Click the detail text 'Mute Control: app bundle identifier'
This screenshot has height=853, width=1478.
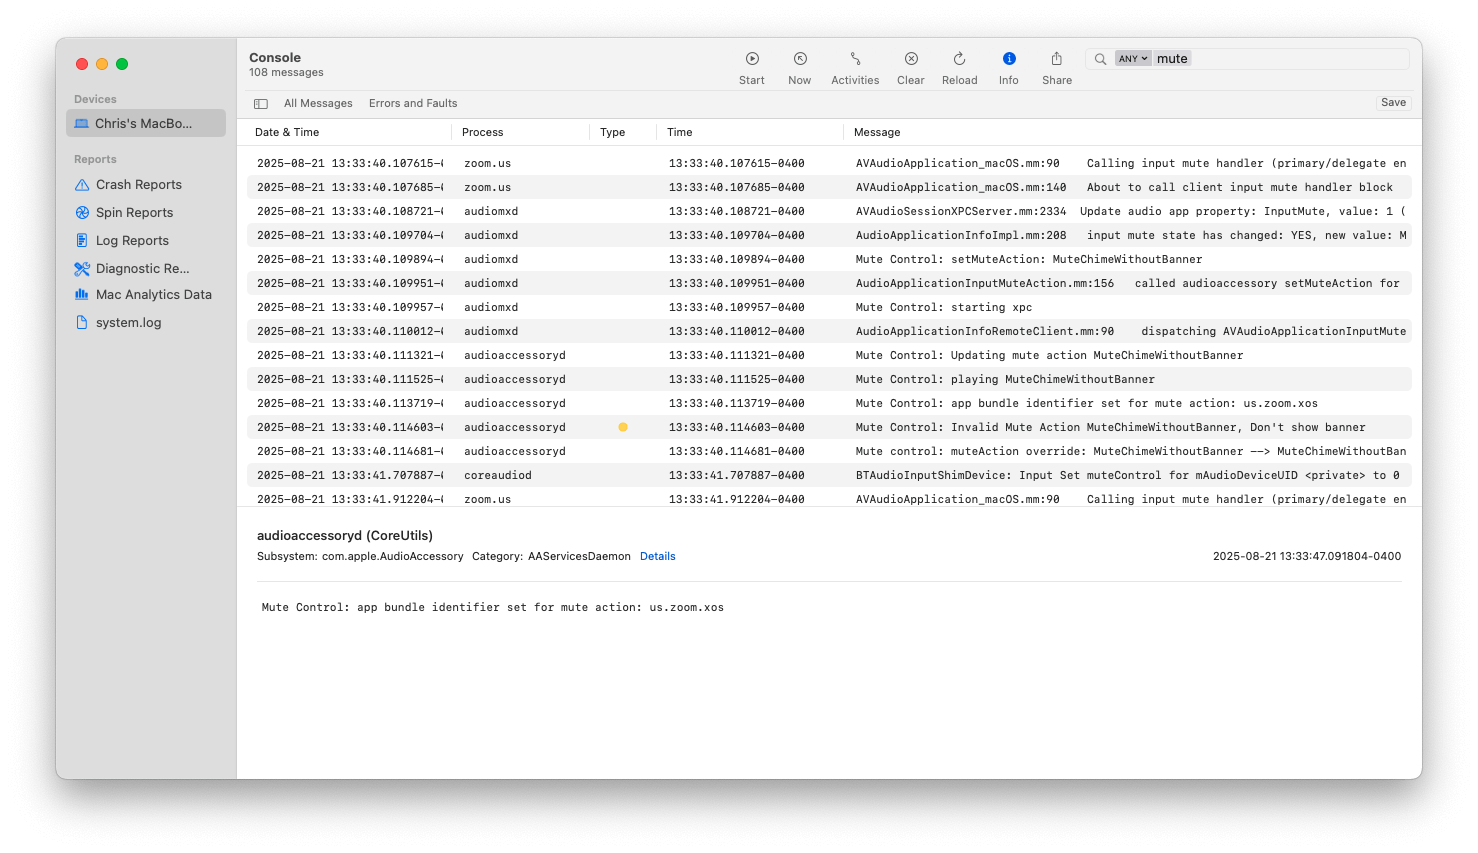click(493, 607)
